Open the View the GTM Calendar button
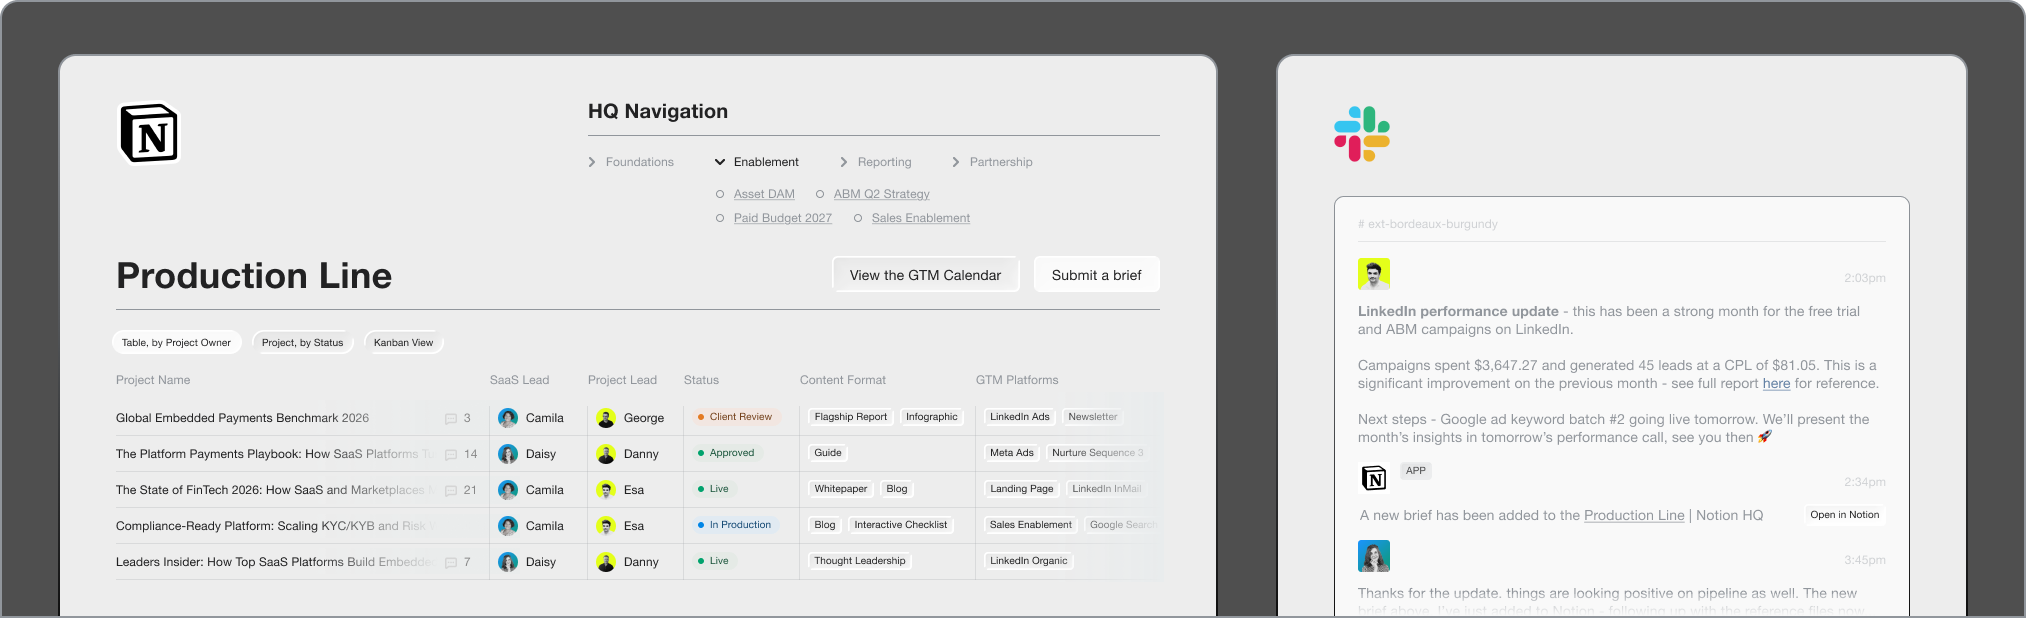The image size is (2026, 618). tap(925, 275)
